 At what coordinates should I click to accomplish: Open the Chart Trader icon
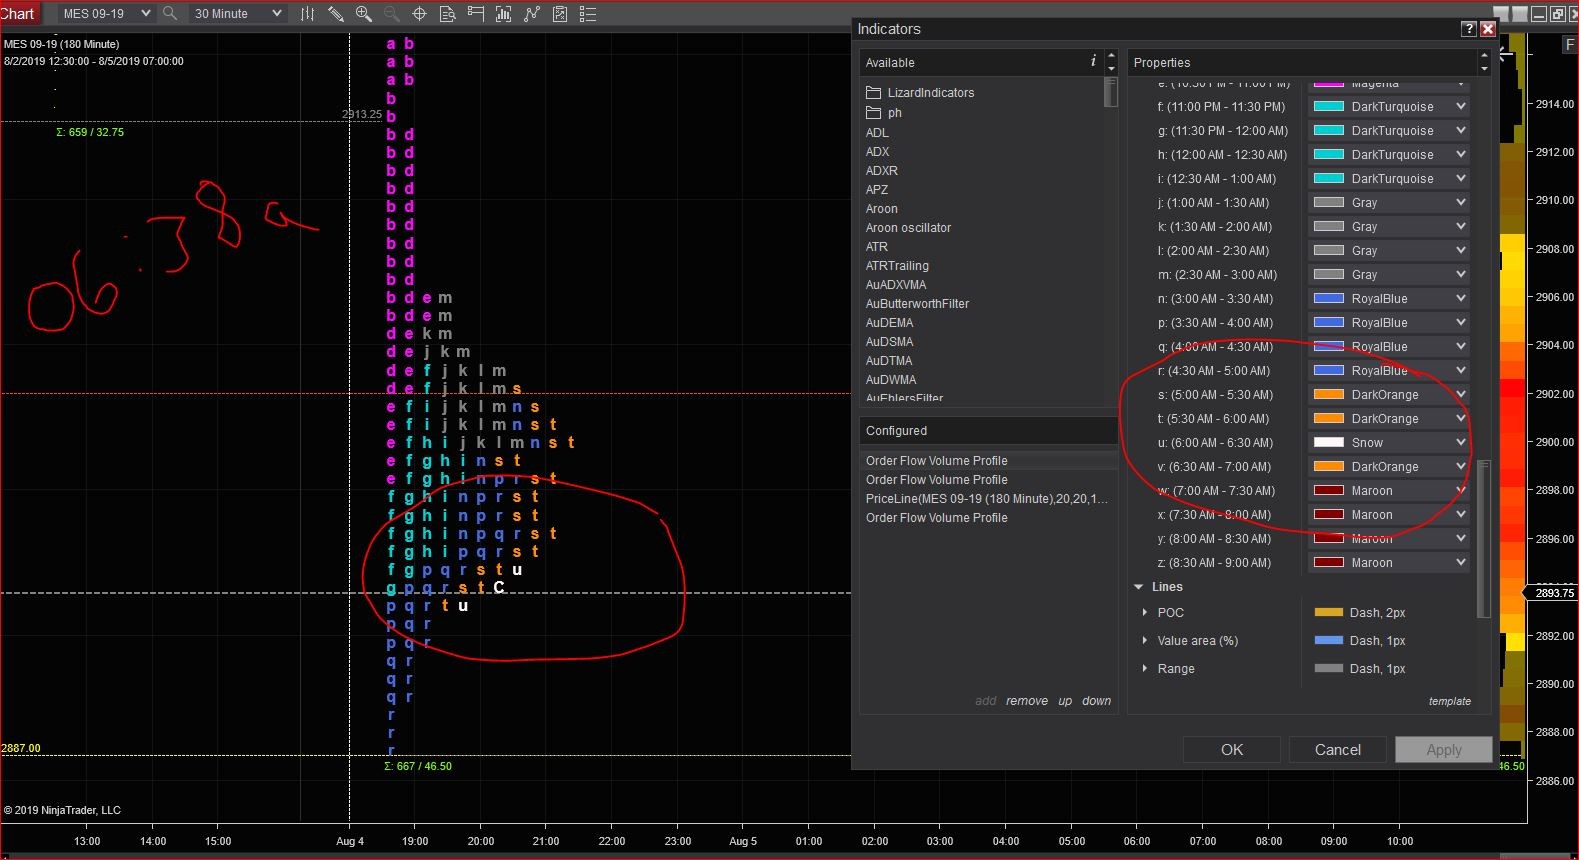tap(476, 14)
